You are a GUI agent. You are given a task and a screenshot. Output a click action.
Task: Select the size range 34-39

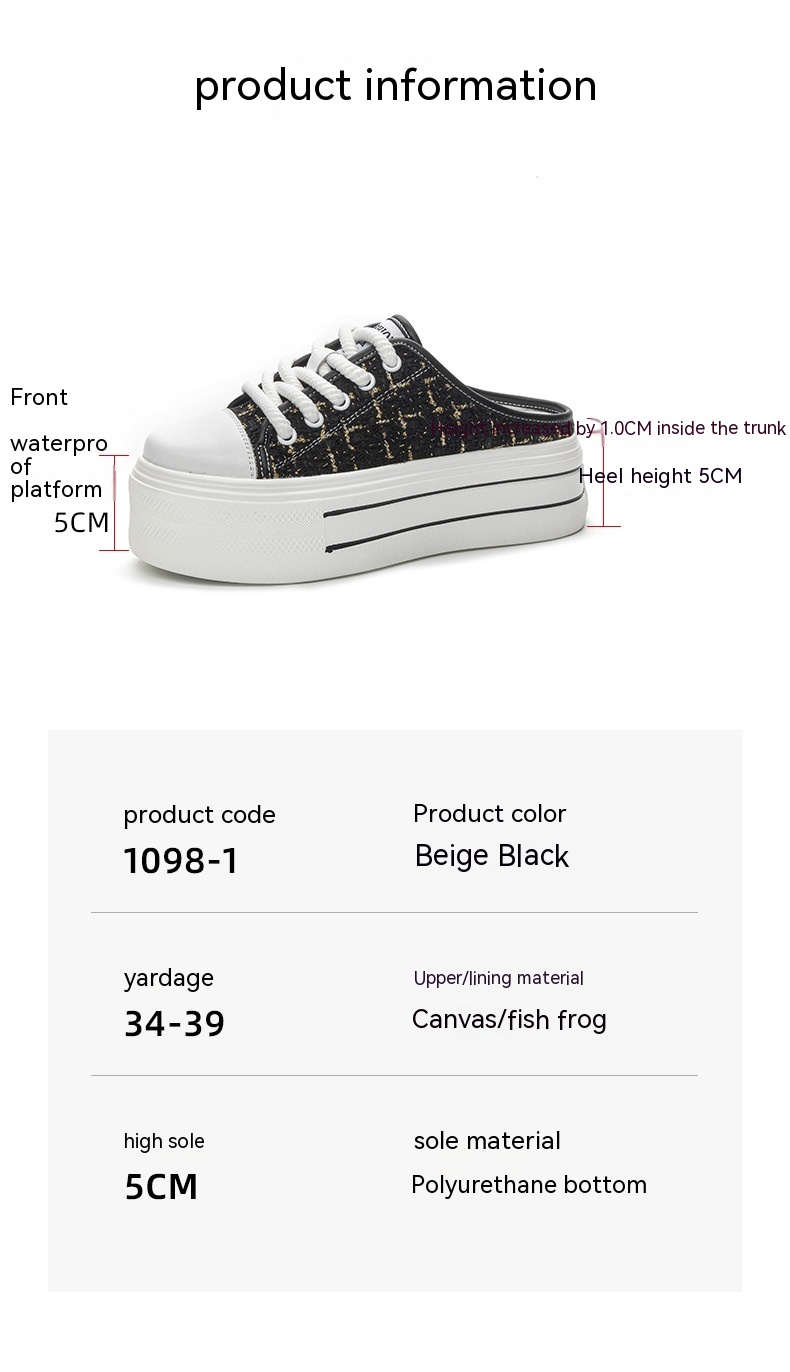tap(174, 1023)
